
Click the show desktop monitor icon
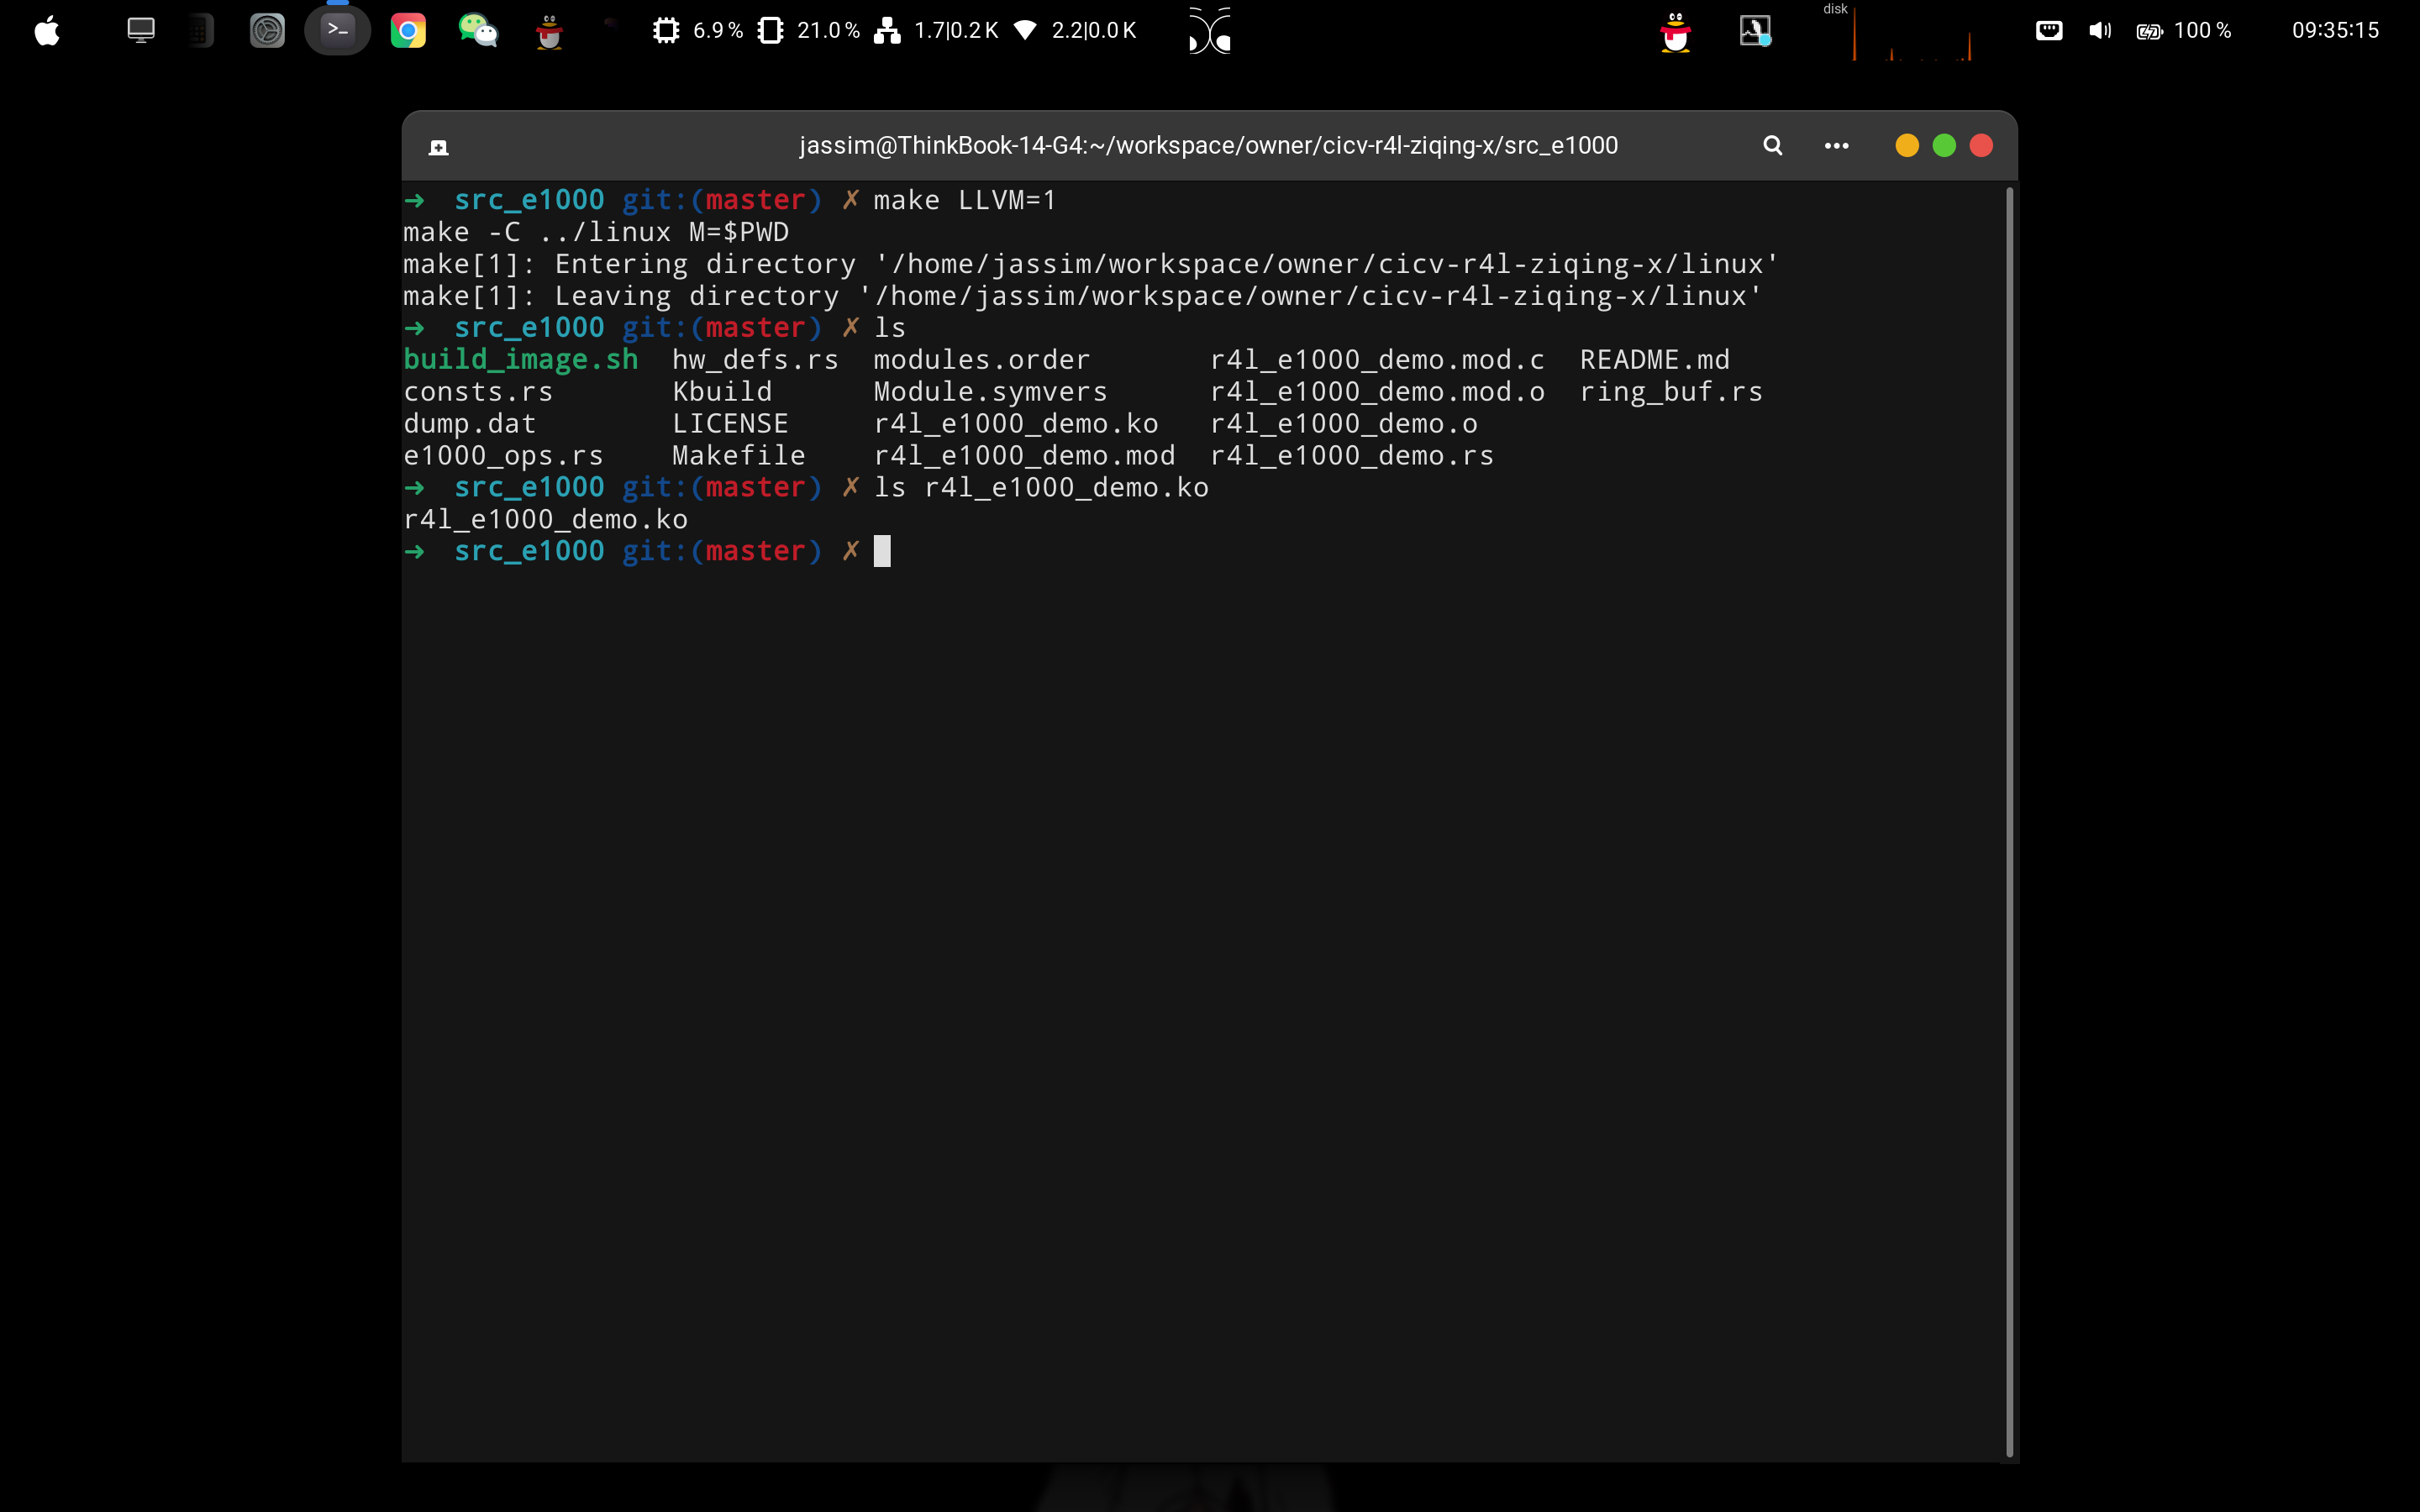[141, 31]
